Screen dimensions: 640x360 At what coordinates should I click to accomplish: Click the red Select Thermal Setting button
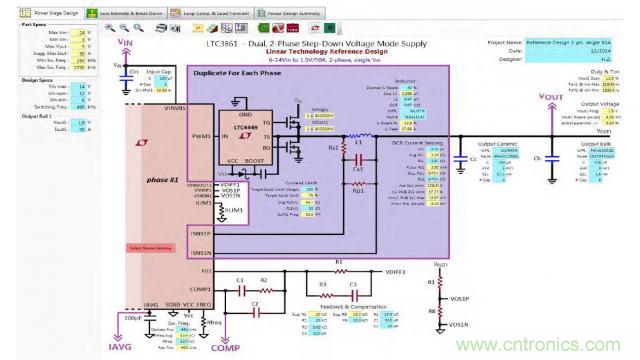151,248
